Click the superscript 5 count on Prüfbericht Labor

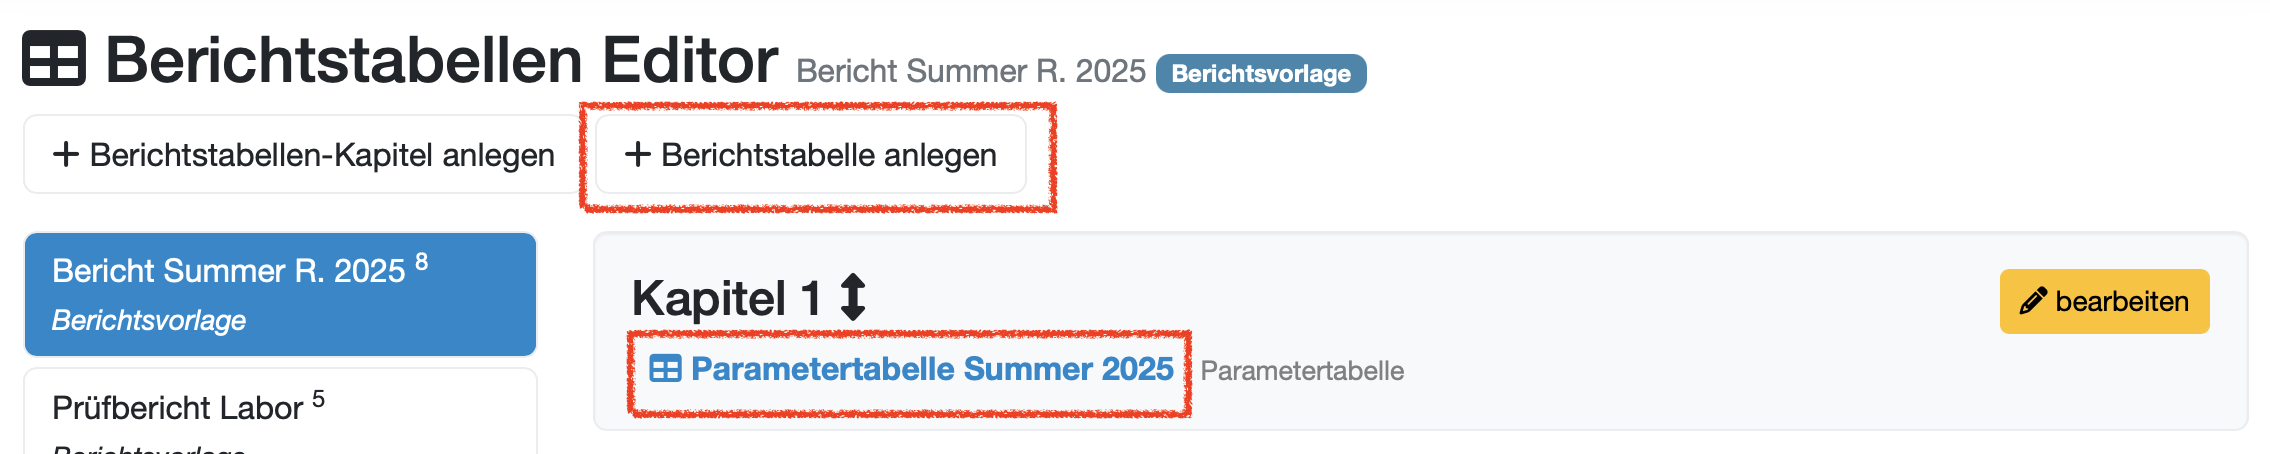318,399
